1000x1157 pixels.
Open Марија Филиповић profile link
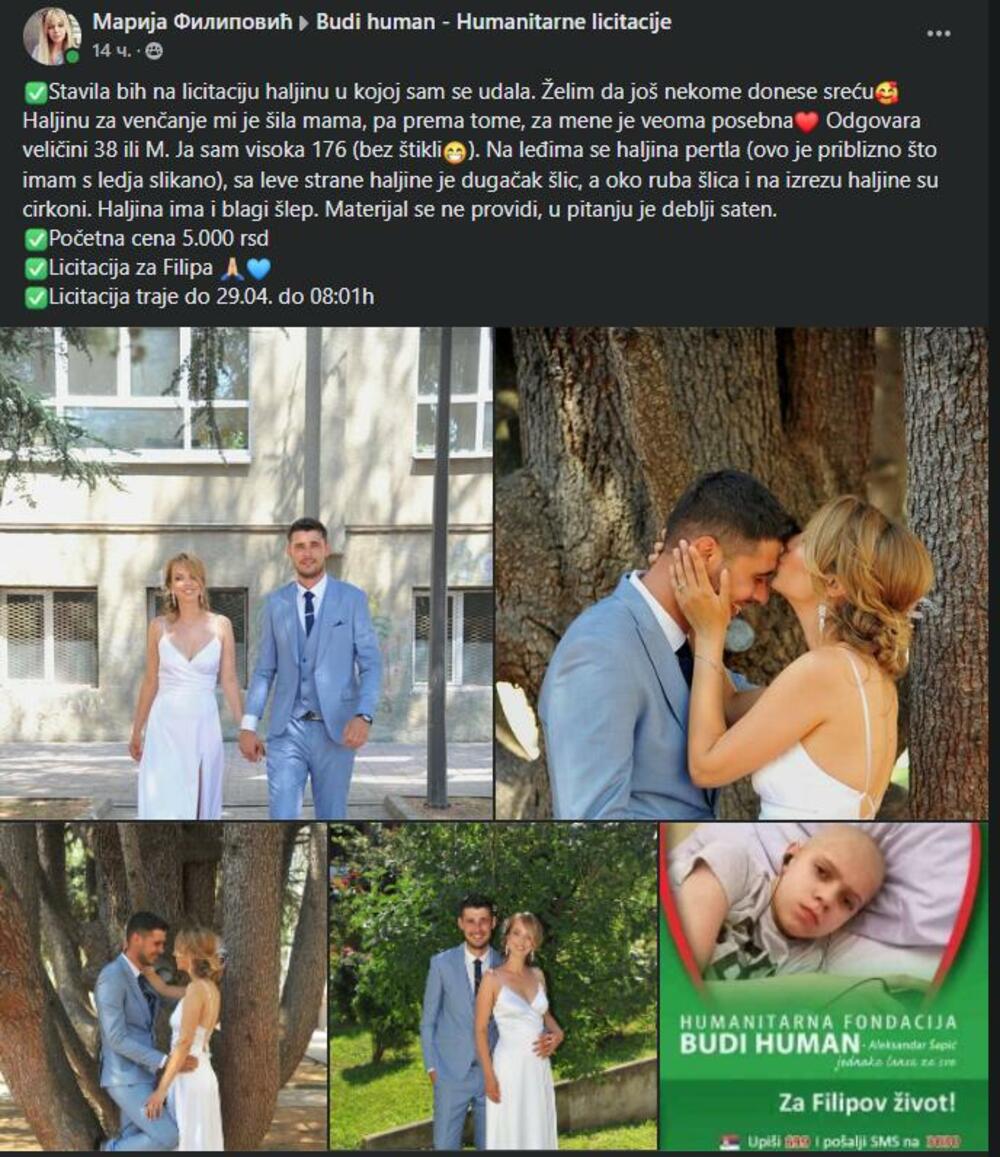(192, 21)
